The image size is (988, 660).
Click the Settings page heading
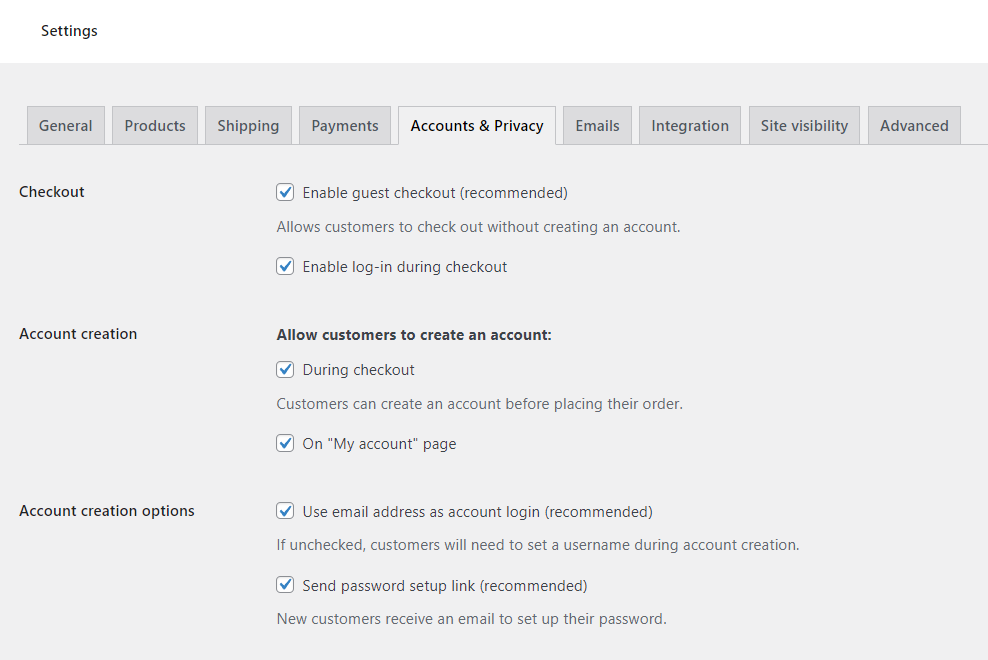[x=69, y=31]
